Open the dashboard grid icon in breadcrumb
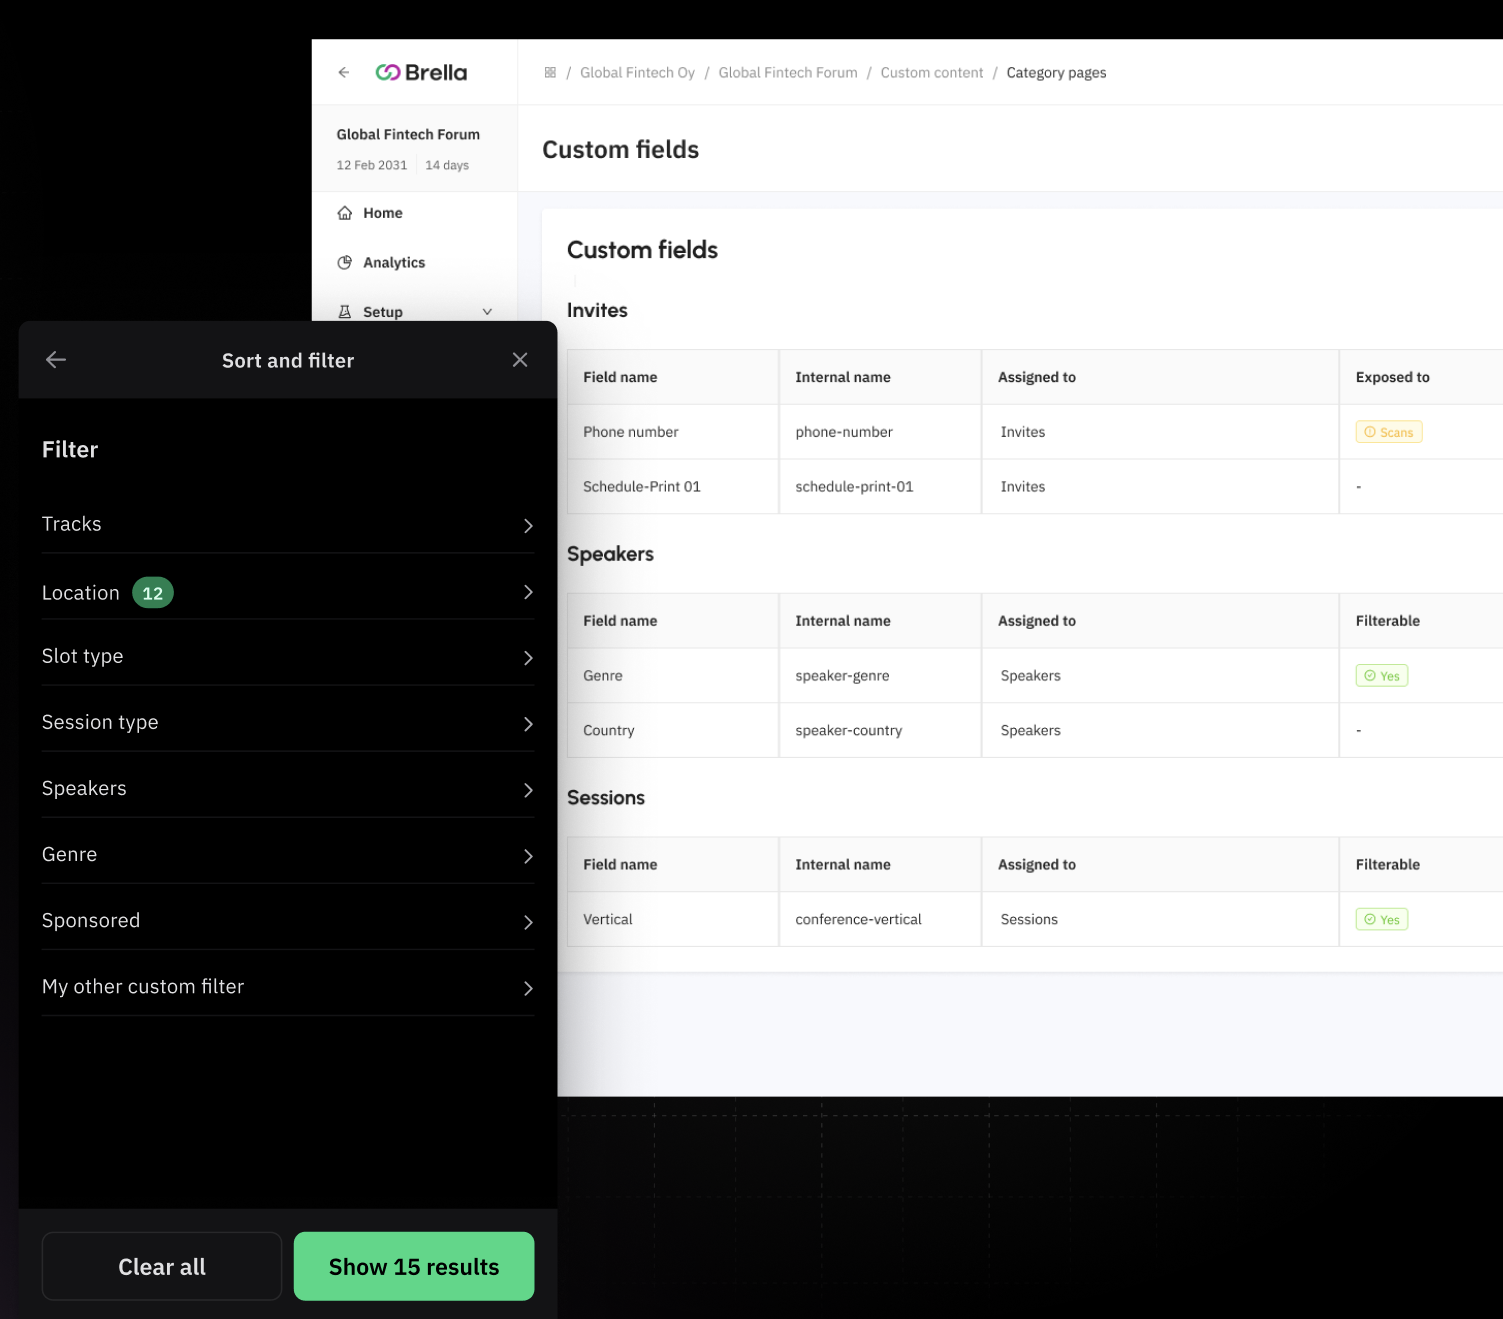Screen dimensions: 1503x1319 pos(550,72)
